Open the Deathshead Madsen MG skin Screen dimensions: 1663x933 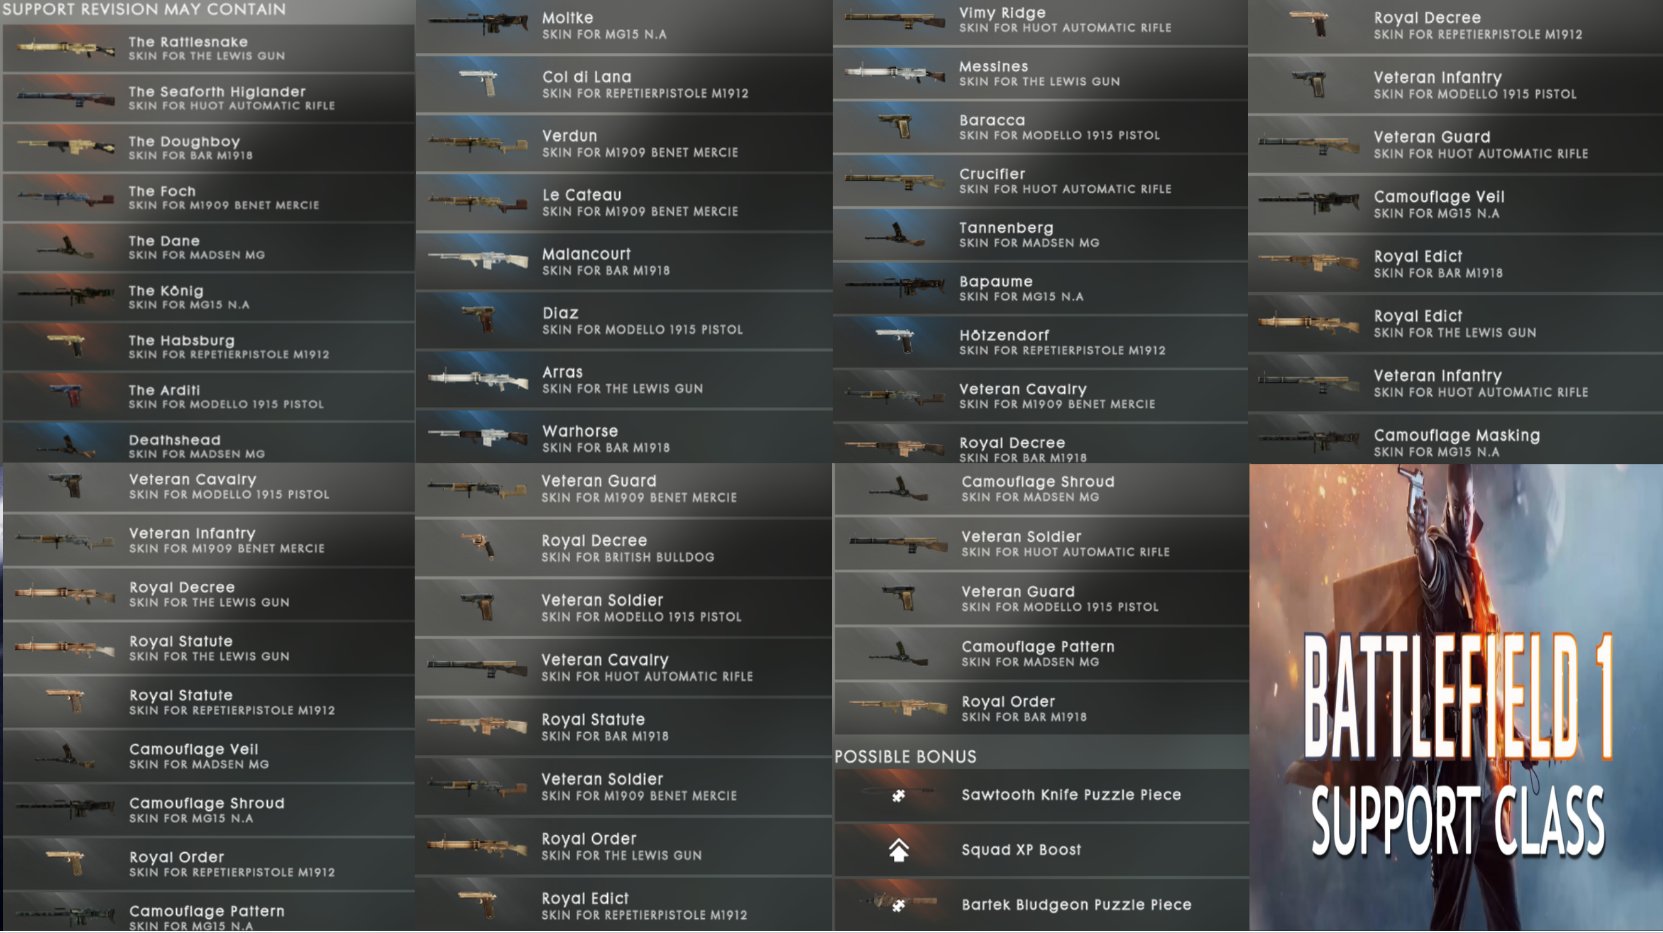[208, 442]
